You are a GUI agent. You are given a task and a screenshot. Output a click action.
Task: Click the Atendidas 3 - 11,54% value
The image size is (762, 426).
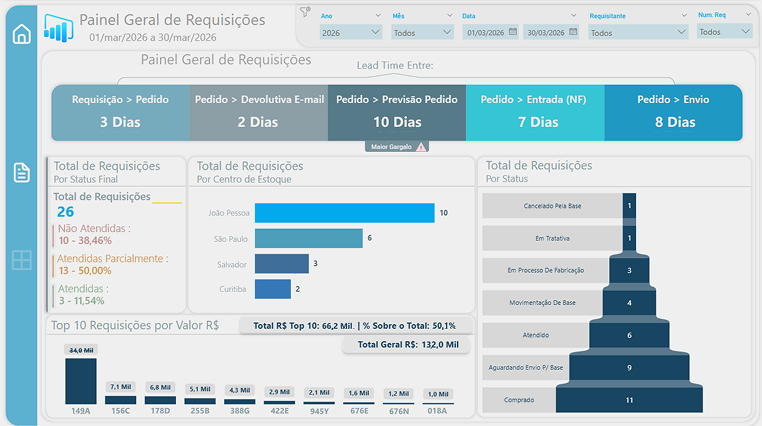(x=82, y=301)
